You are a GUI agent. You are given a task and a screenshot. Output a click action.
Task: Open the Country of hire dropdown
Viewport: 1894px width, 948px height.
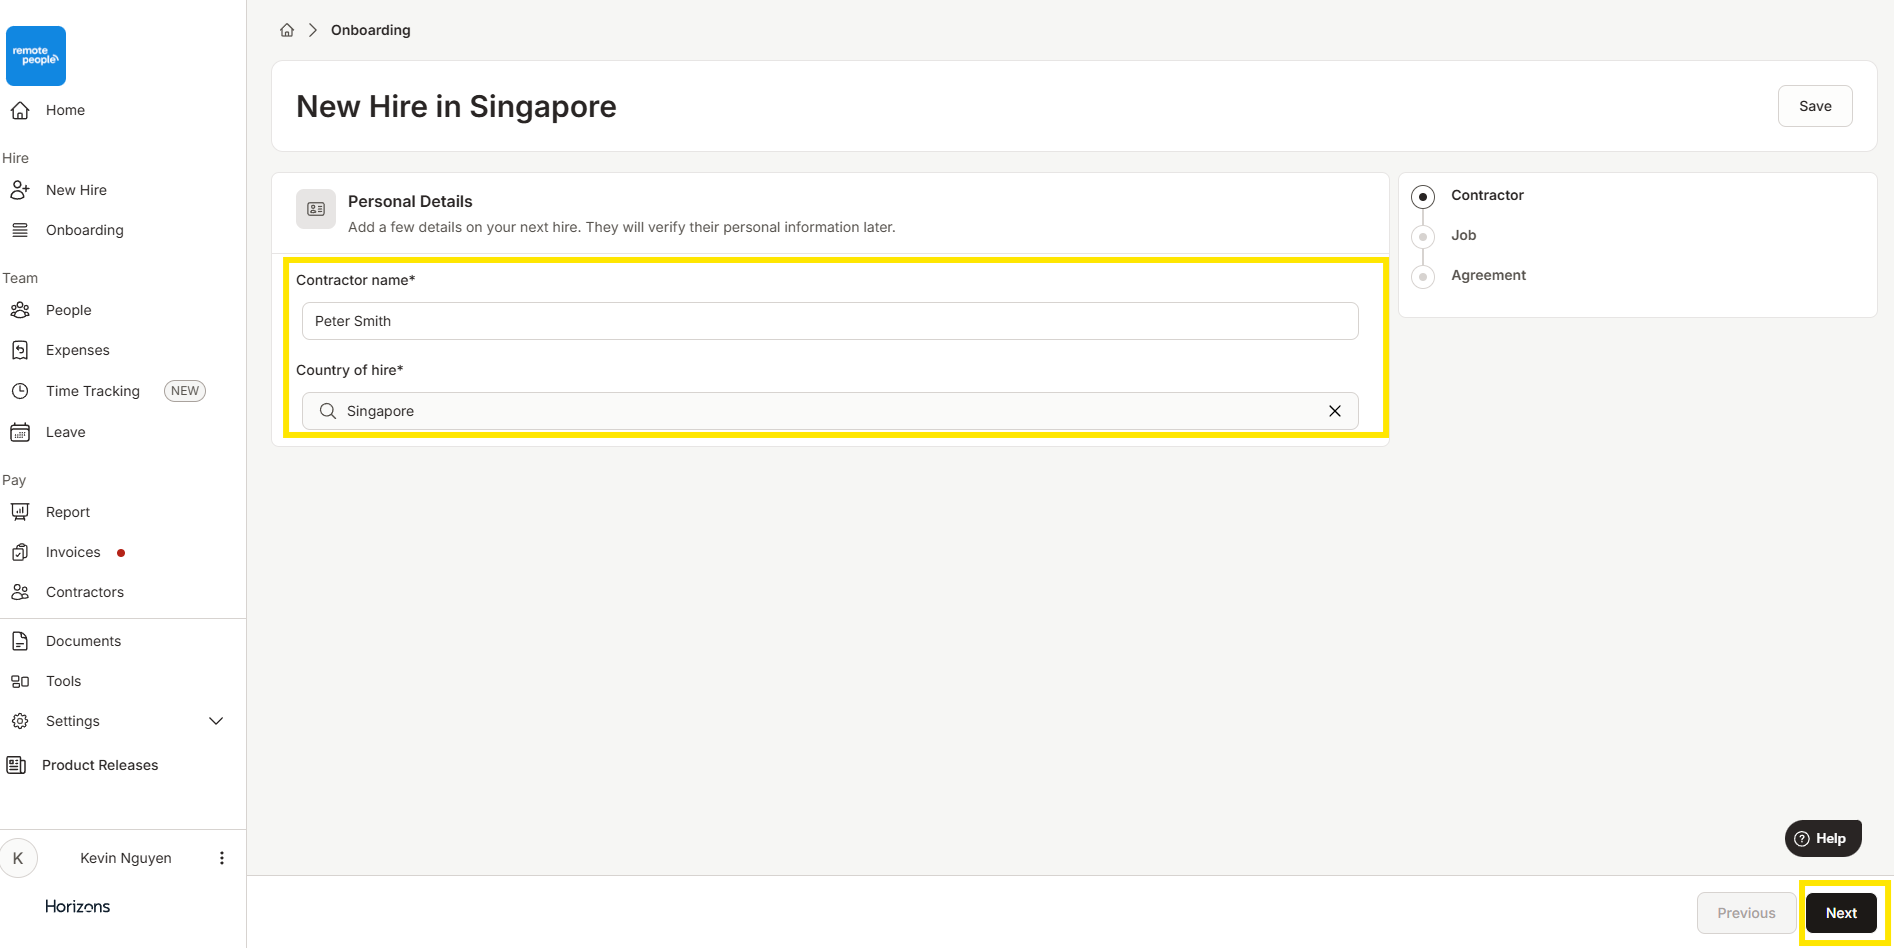click(828, 411)
